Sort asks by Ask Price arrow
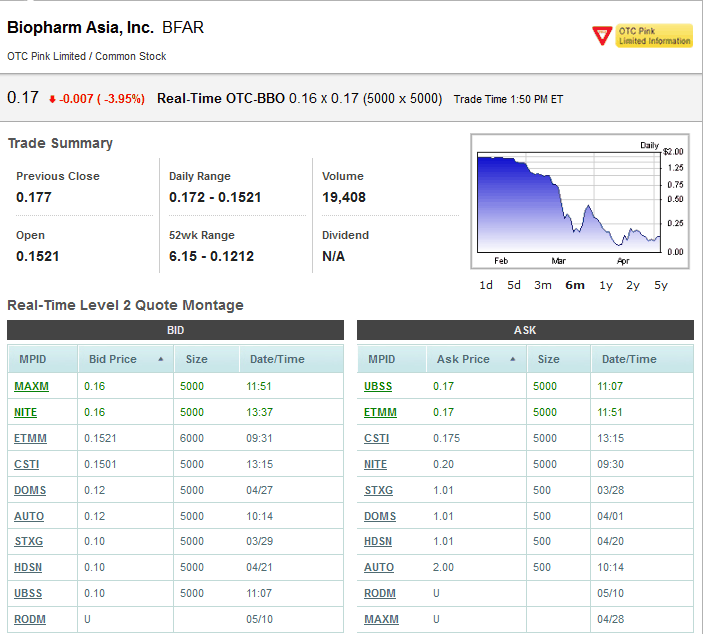This screenshot has height=634, width=703. tap(513, 359)
